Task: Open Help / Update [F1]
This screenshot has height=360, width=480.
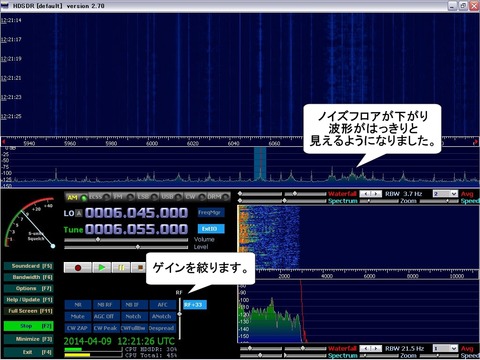Action: coord(28,300)
